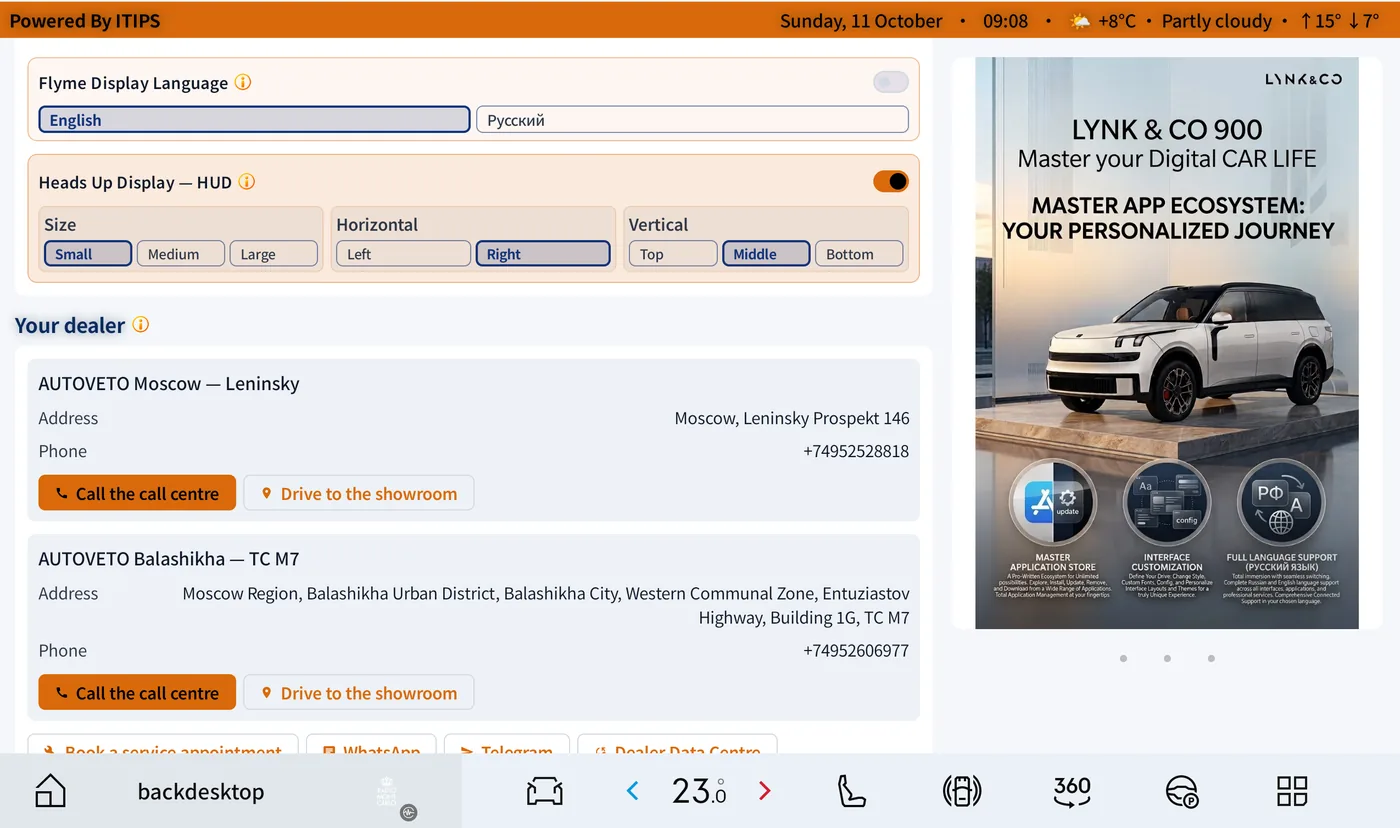Select Русский display language
This screenshot has height=828, width=1400.
[692, 120]
